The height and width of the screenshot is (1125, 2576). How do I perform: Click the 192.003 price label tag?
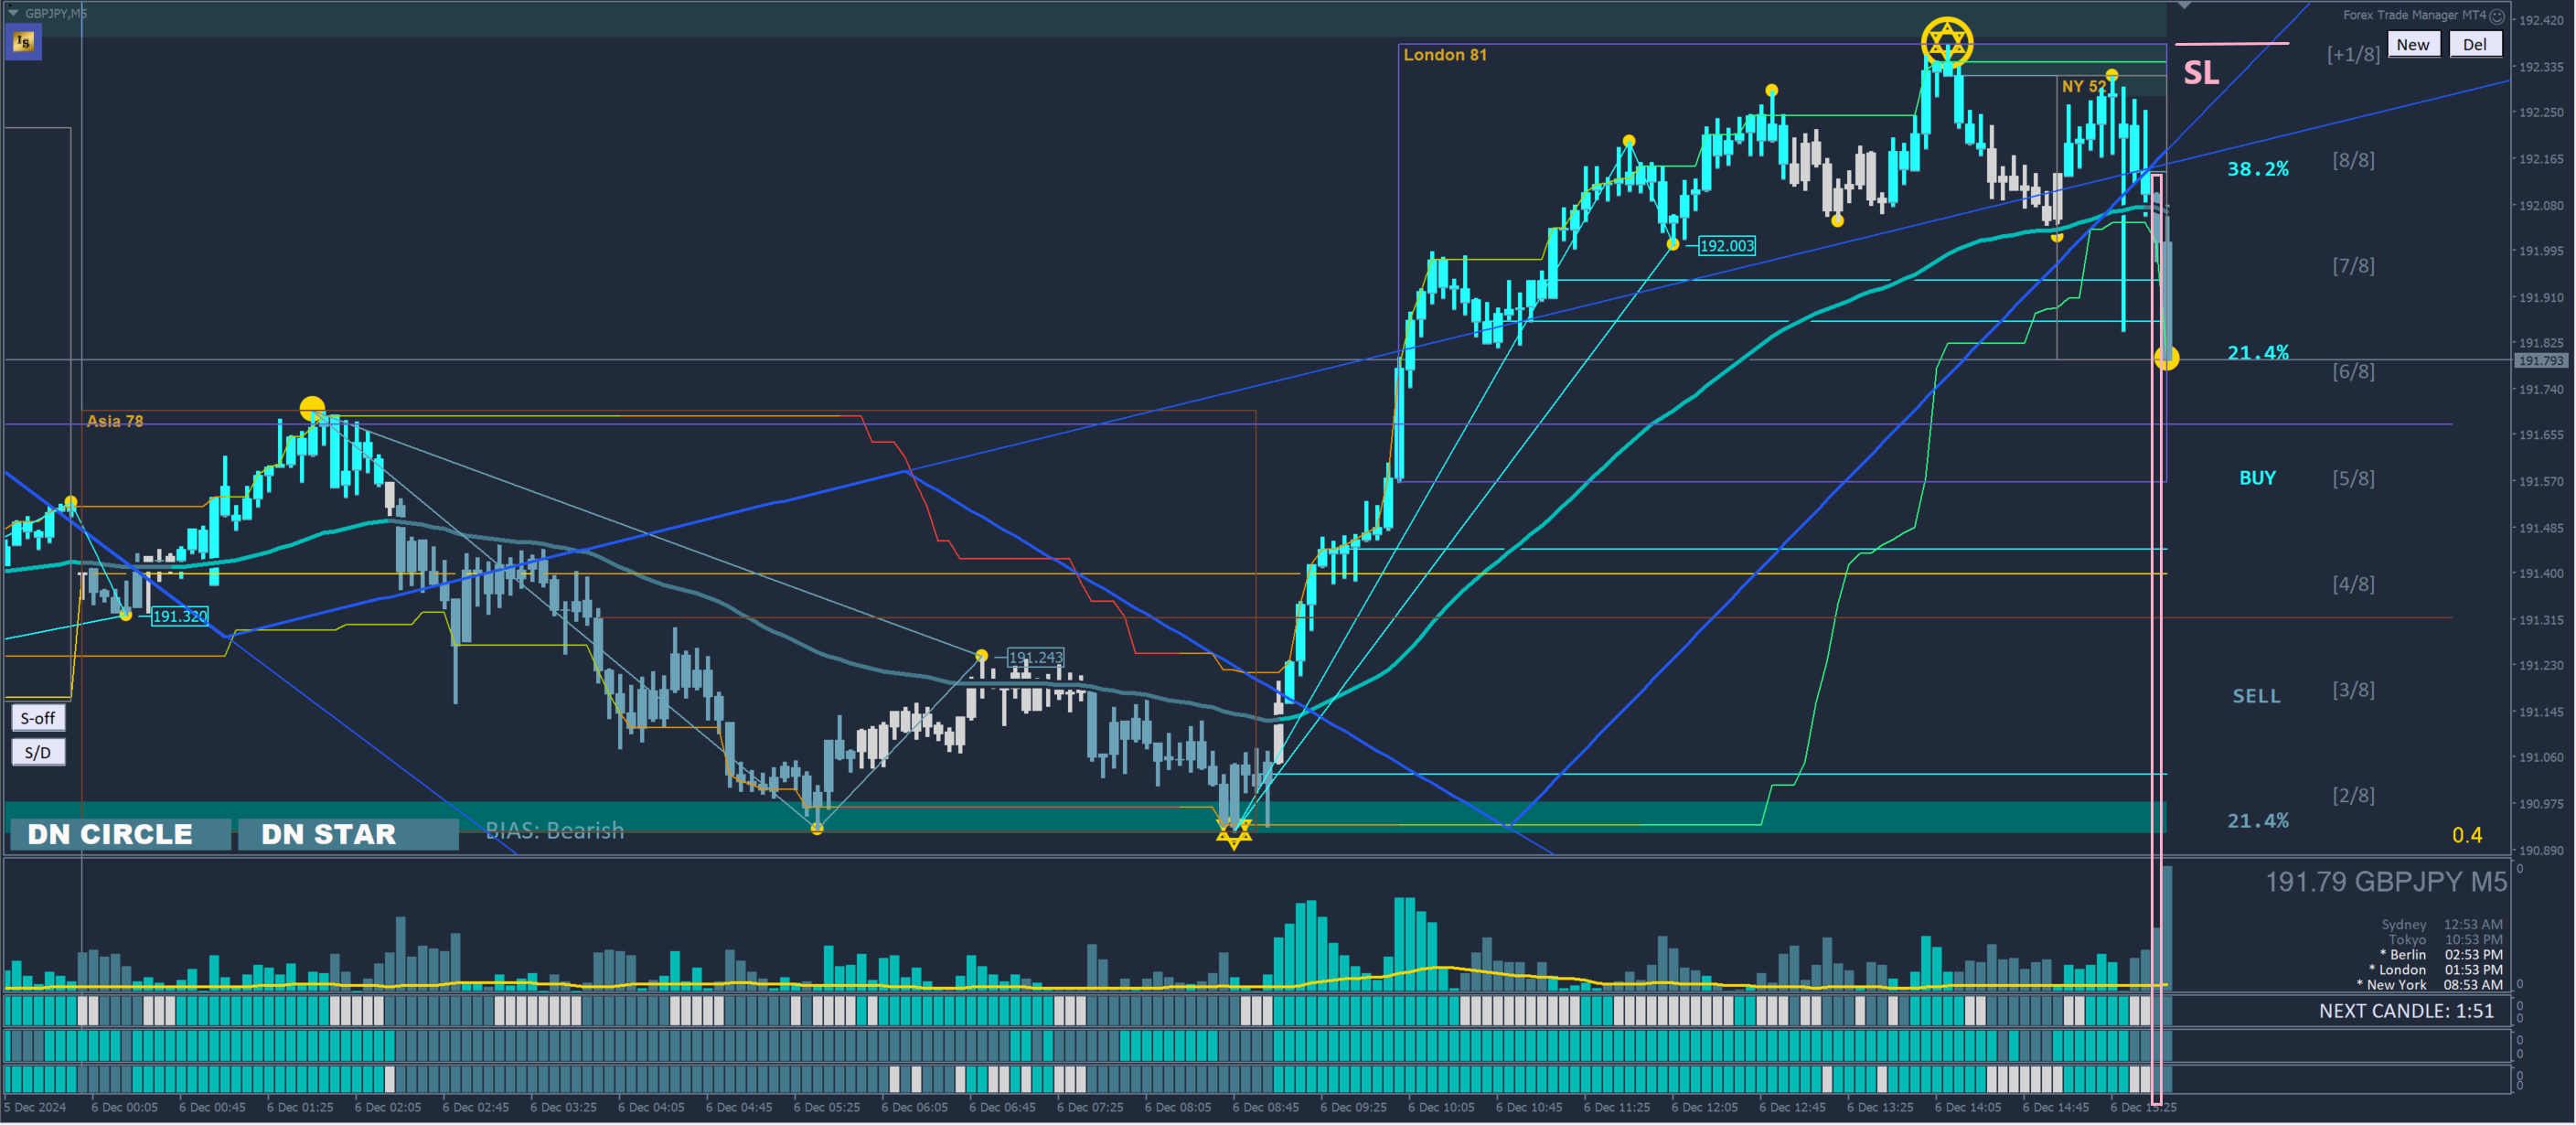pyautogui.click(x=1726, y=246)
